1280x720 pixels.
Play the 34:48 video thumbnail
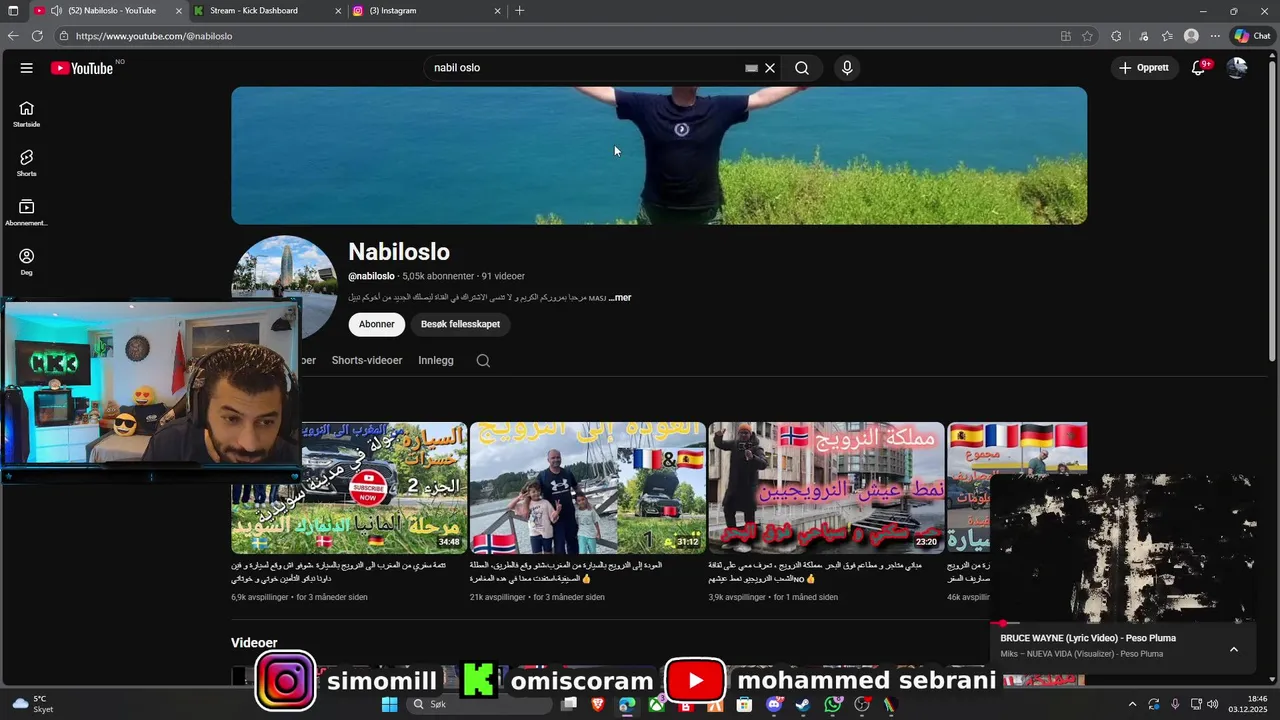[x=349, y=488]
